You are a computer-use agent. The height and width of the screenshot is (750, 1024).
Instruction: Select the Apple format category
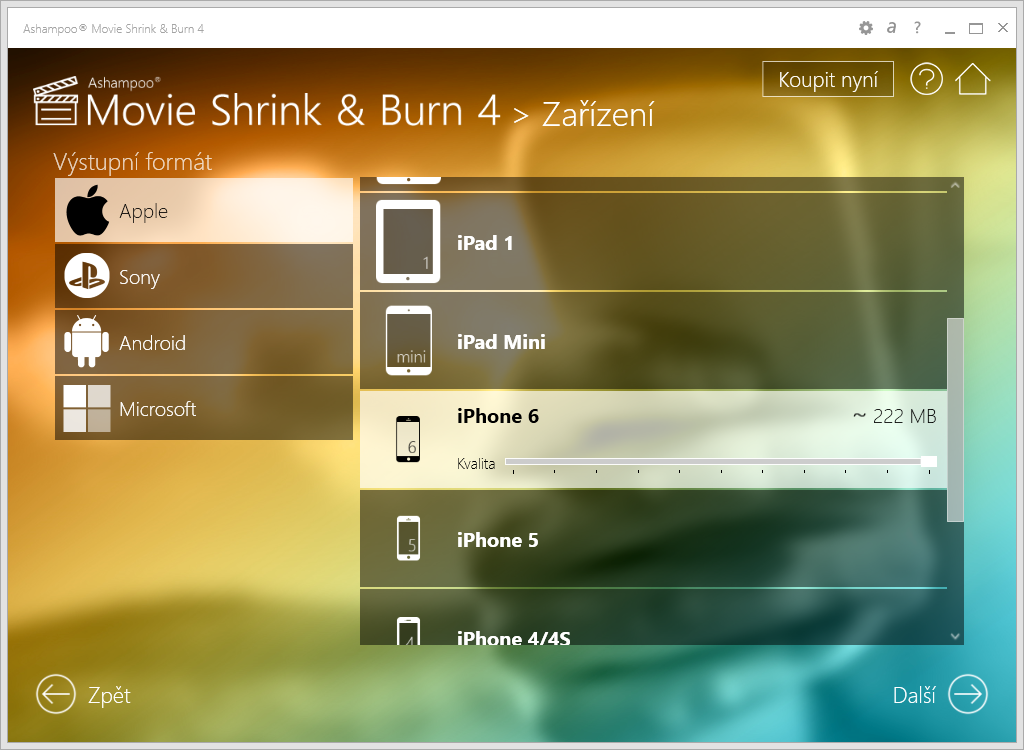tap(204, 210)
